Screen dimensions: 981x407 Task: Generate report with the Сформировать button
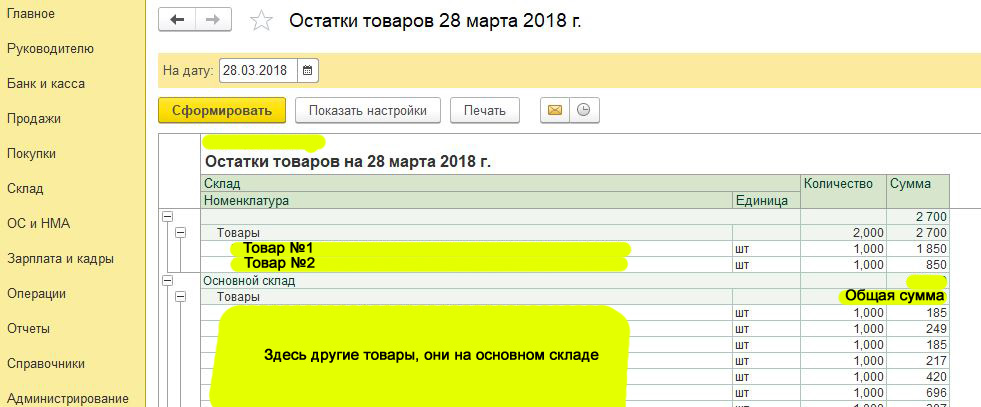[222, 111]
